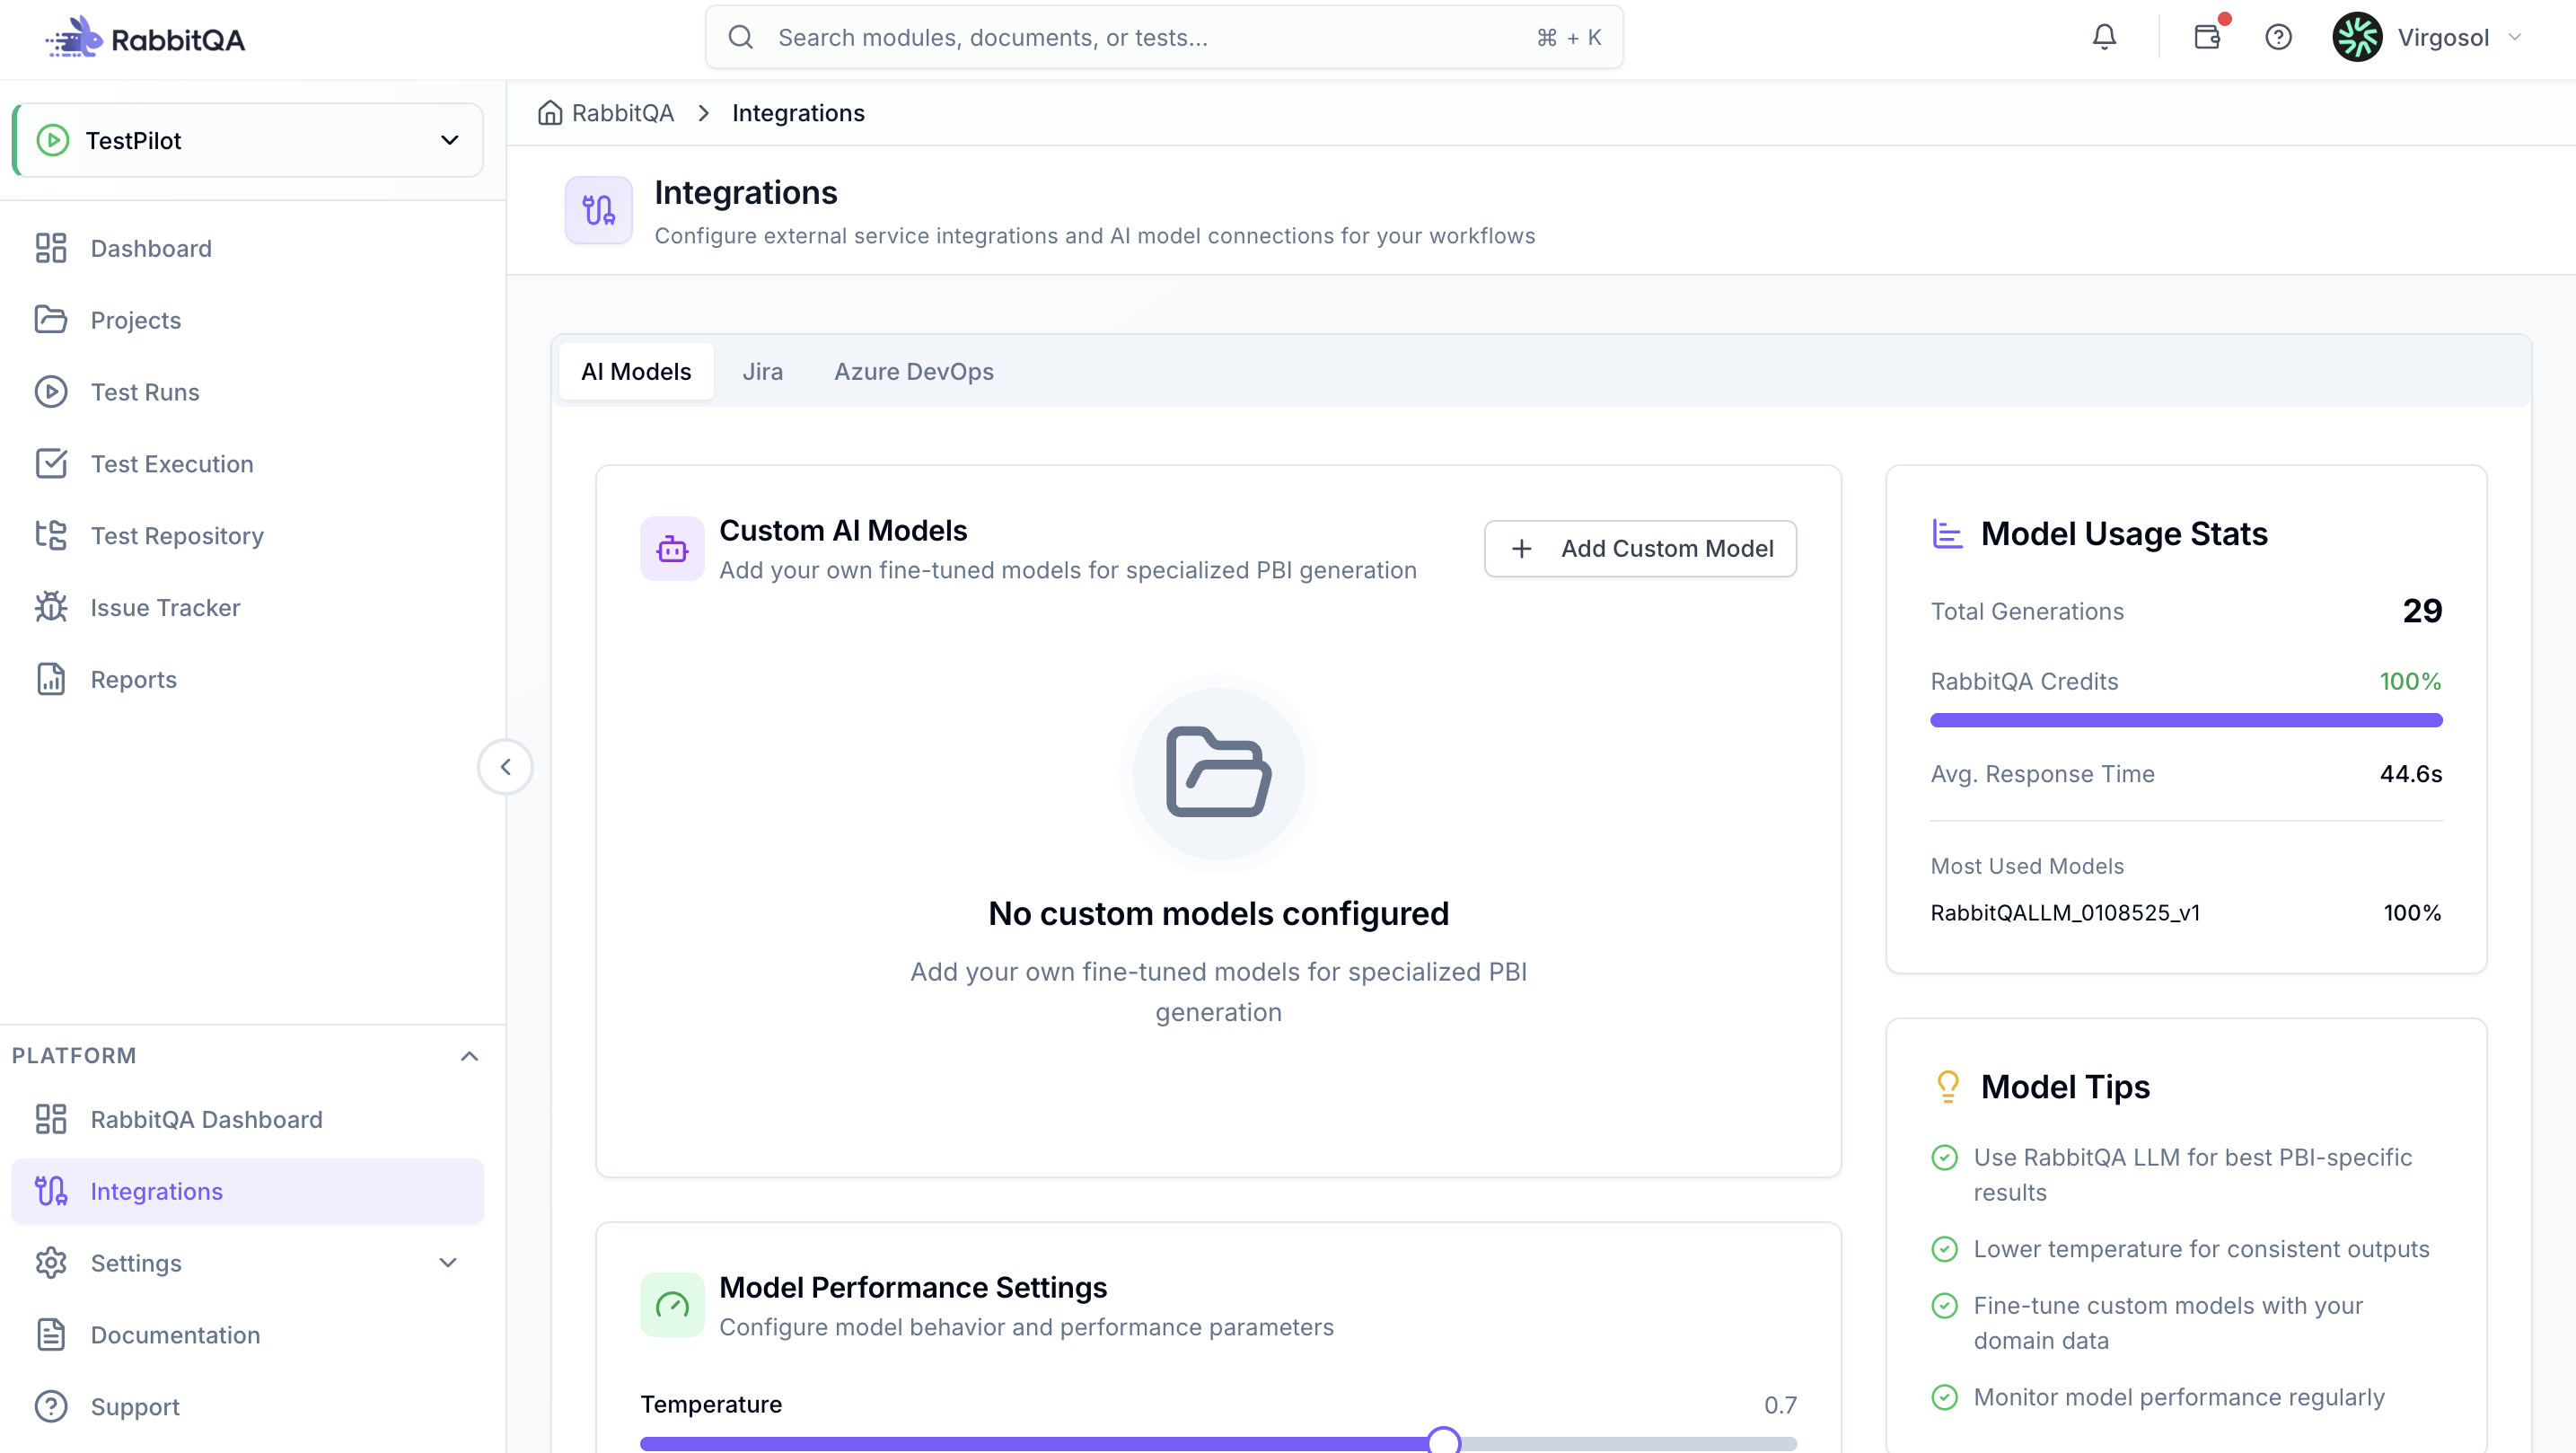This screenshot has width=2576, height=1453.
Task: Click the TestPilot play circle icon
Action: pyautogui.click(x=53, y=140)
